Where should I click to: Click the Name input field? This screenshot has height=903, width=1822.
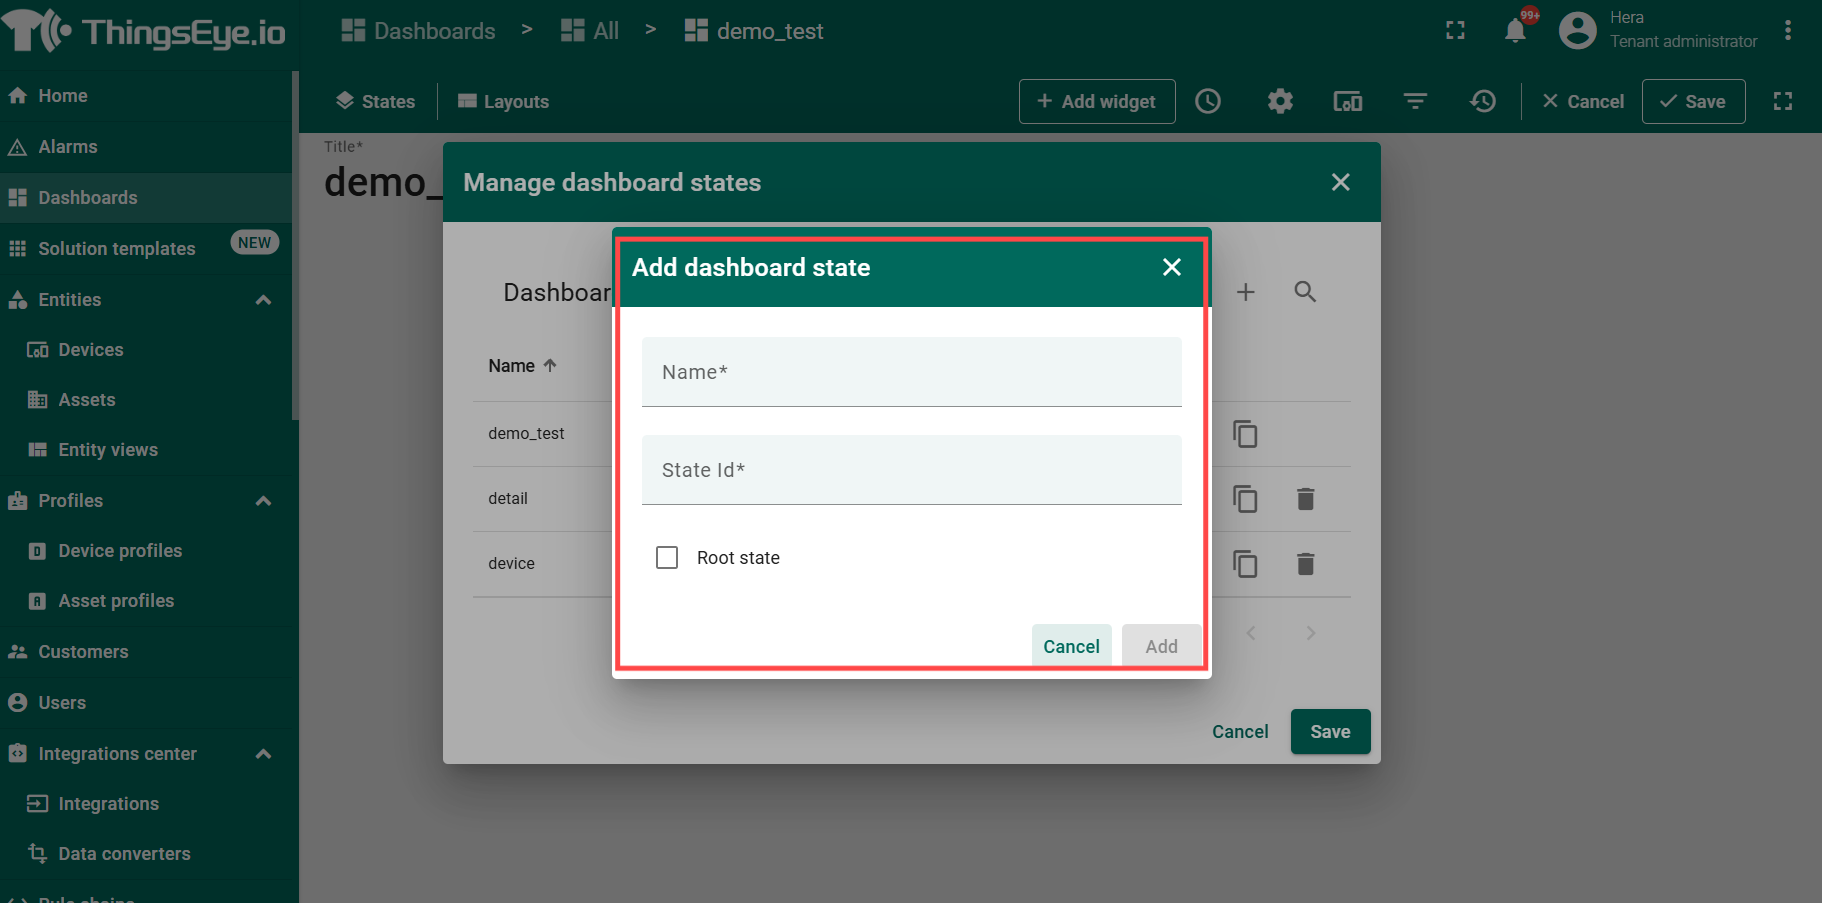[911, 372]
